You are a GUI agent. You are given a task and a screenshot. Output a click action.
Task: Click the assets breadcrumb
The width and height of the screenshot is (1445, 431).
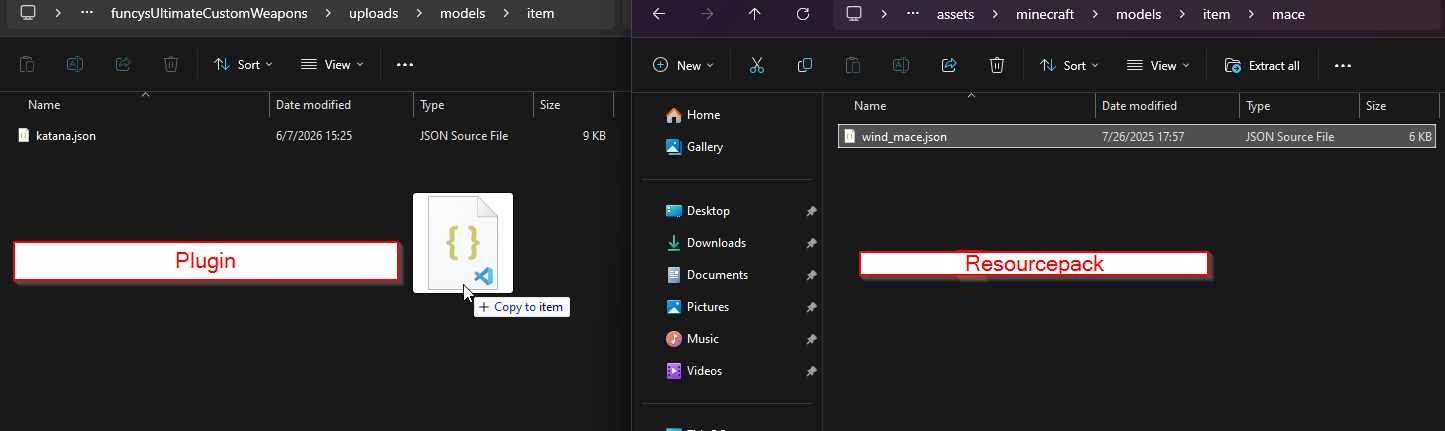click(x=955, y=14)
